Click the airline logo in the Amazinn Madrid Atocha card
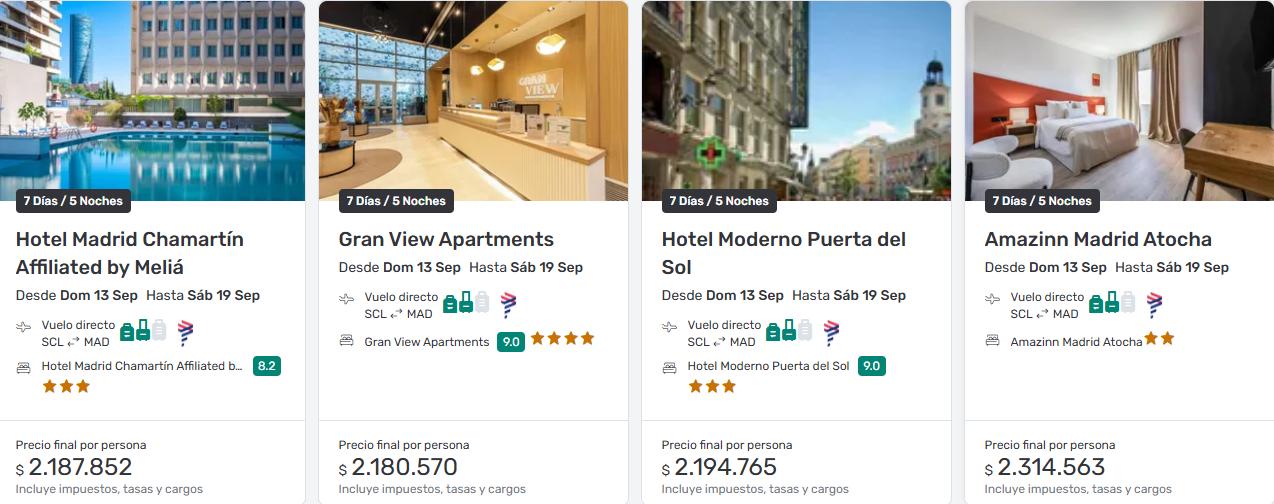 [x=1155, y=304]
